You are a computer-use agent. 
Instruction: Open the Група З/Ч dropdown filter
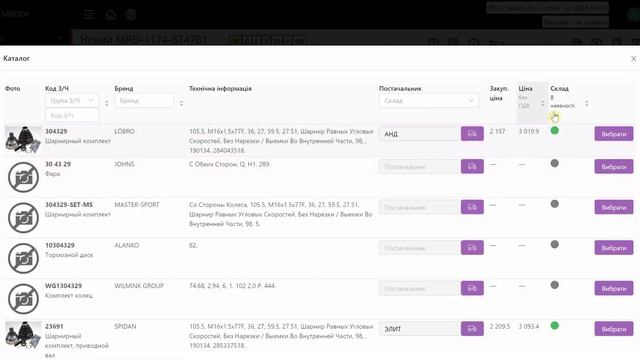coord(72,100)
